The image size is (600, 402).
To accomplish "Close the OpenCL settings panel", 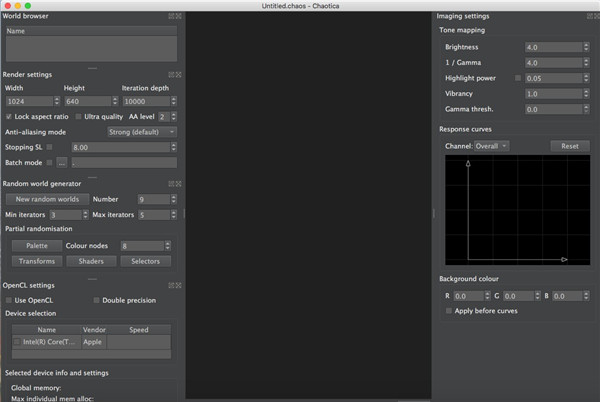I will coord(179,286).
